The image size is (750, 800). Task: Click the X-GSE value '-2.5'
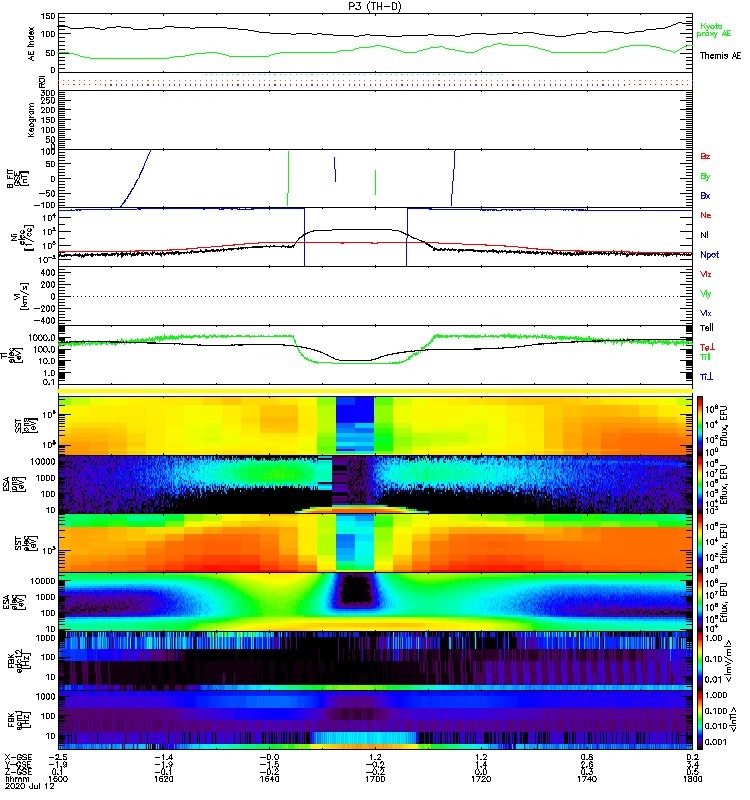(x=58, y=757)
